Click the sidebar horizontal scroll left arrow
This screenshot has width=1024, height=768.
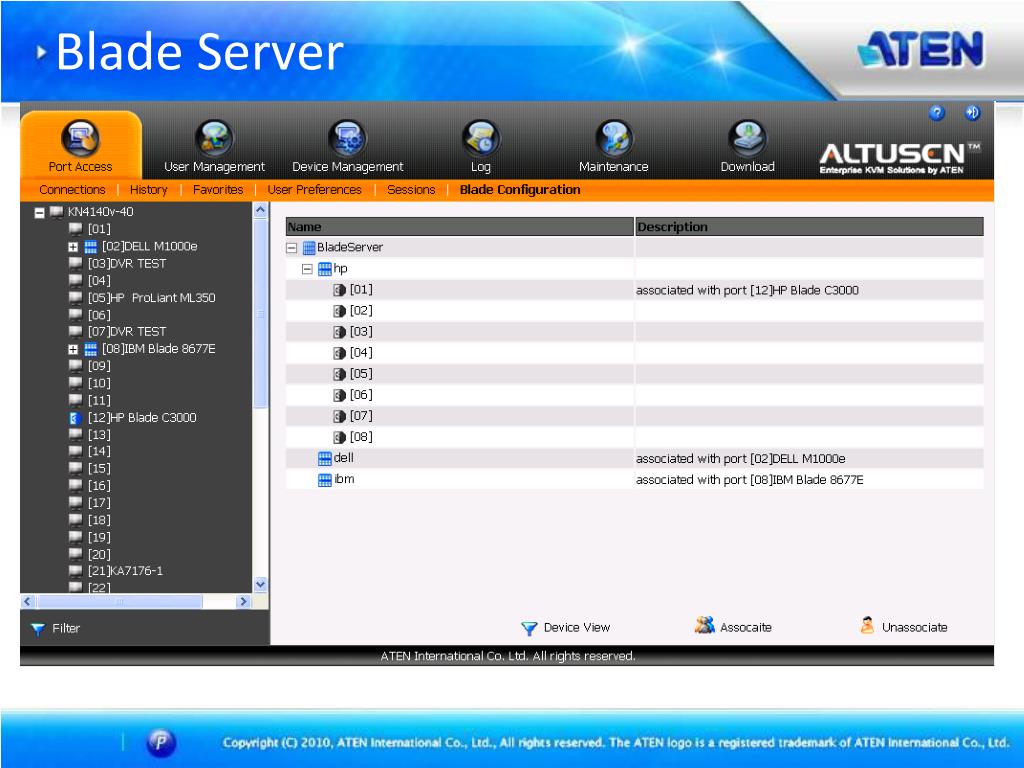(x=27, y=601)
